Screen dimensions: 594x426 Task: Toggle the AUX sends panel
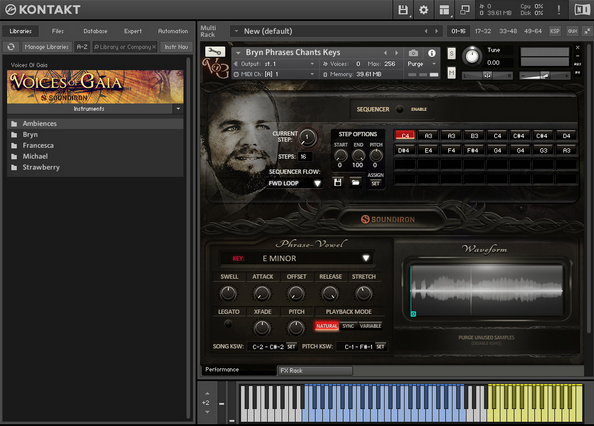point(572,31)
